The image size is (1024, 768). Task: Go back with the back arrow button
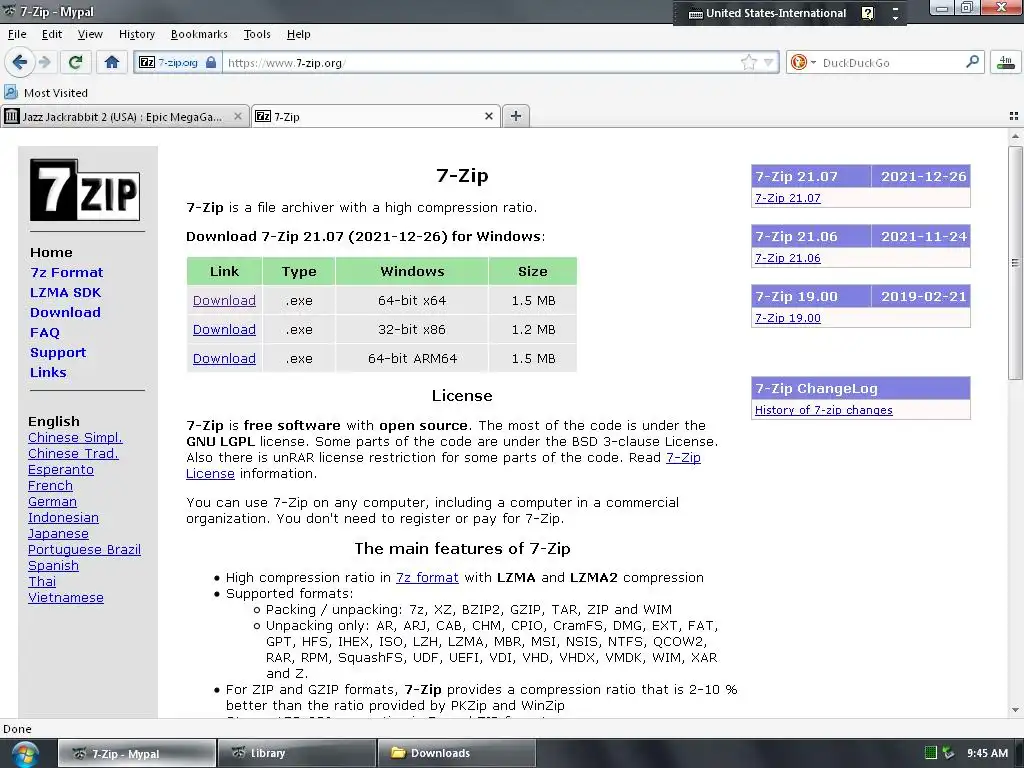click(19, 63)
